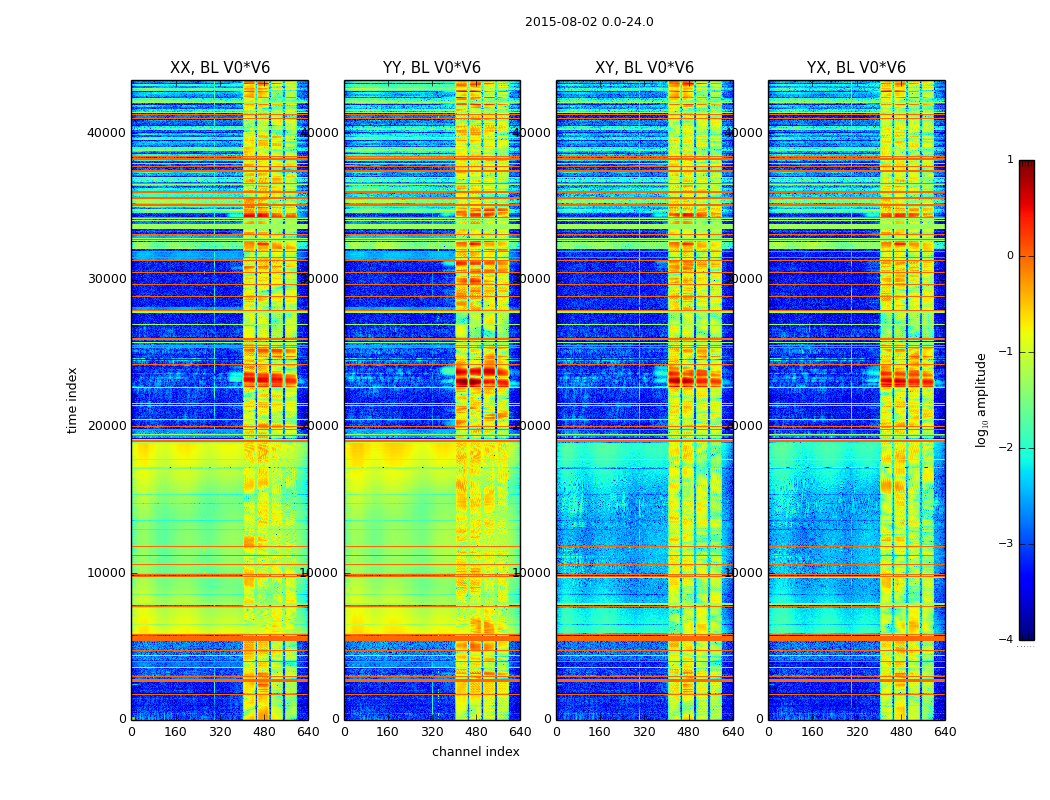This screenshot has height=800, width=1050.
Task: Click the XY, BL V0*V6 subplot title
Action: point(644,68)
